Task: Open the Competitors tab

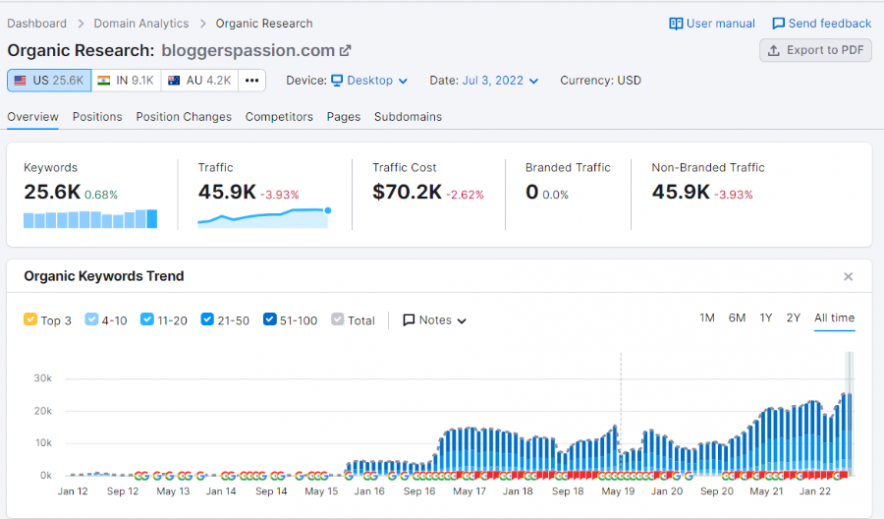Action: 279,117
